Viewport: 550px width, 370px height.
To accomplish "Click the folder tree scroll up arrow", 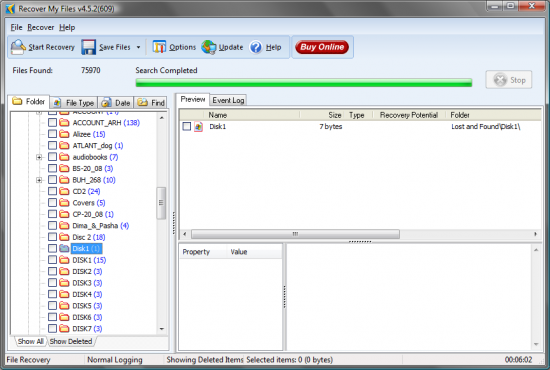I will point(161,118).
